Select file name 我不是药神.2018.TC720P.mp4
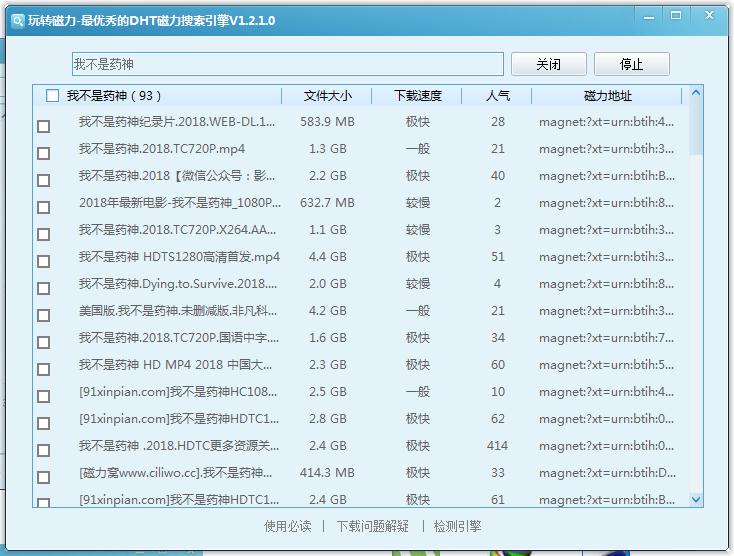 (x=162, y=149)
